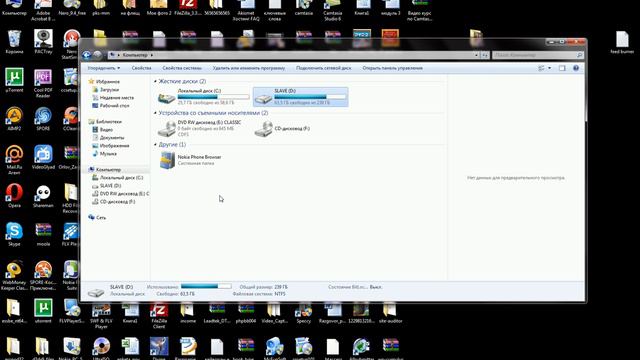Open Недавние места in navigation pane
640x360 pixels.
(116, 98)
